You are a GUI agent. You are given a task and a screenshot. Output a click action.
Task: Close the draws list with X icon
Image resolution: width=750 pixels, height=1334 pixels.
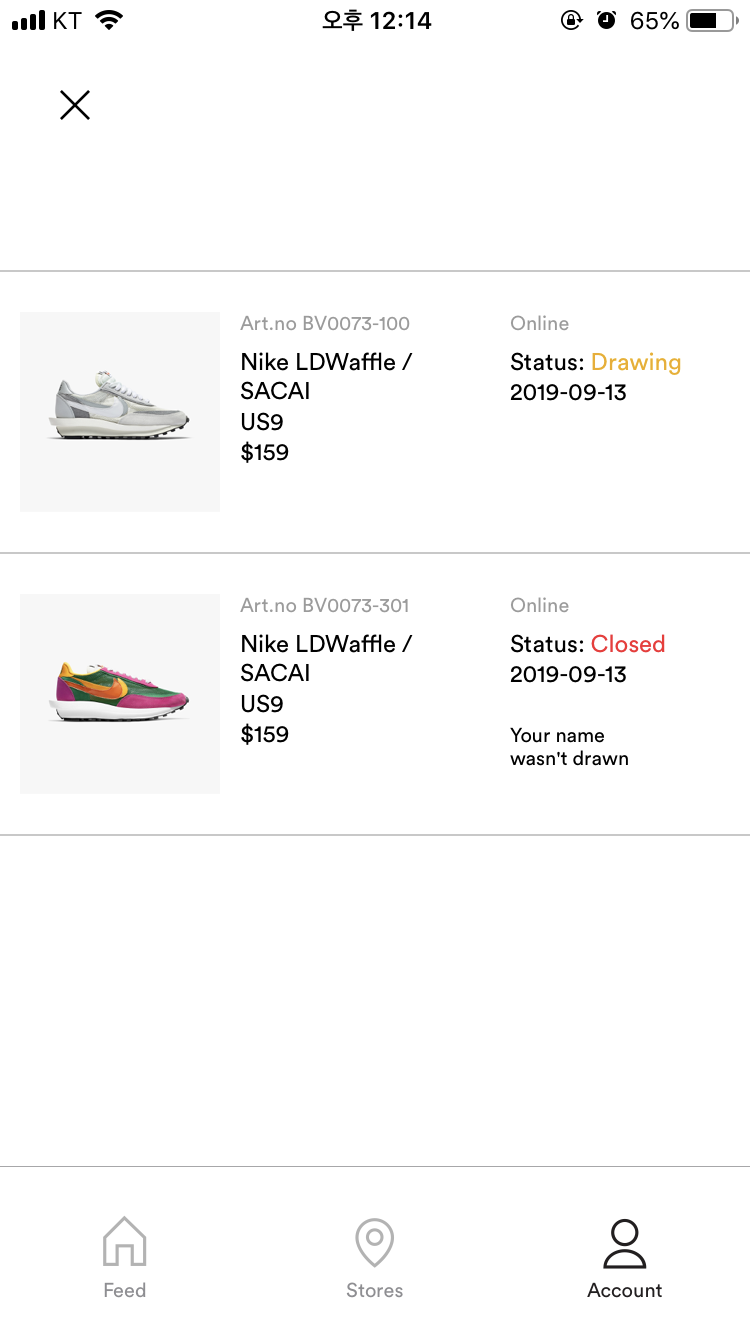[x=75, y=105]
